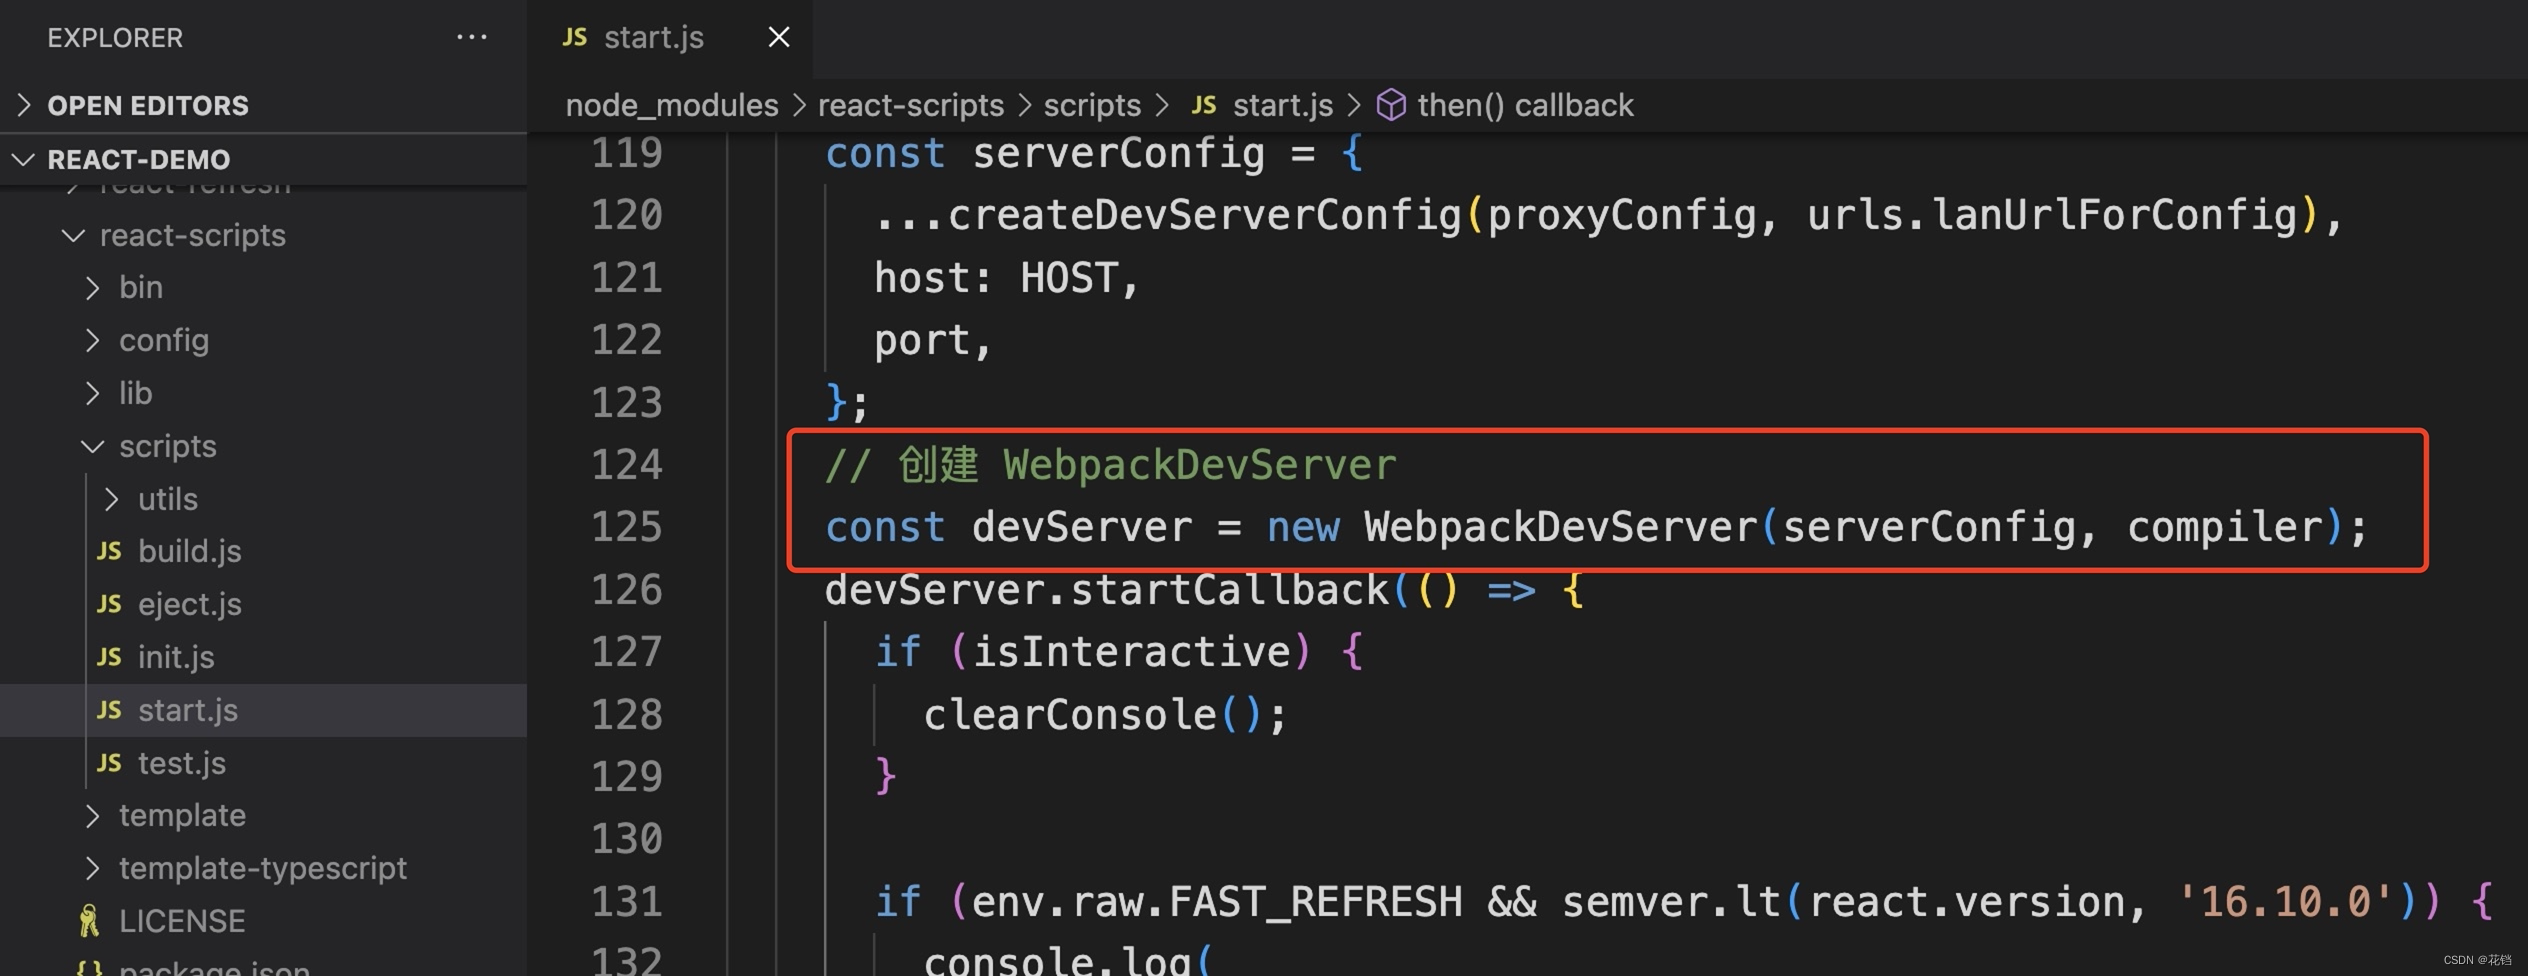This screenshot has height=976, width=2528.
Task: Click scripts in breadcrumb path
Action: tap(1092, 105)
